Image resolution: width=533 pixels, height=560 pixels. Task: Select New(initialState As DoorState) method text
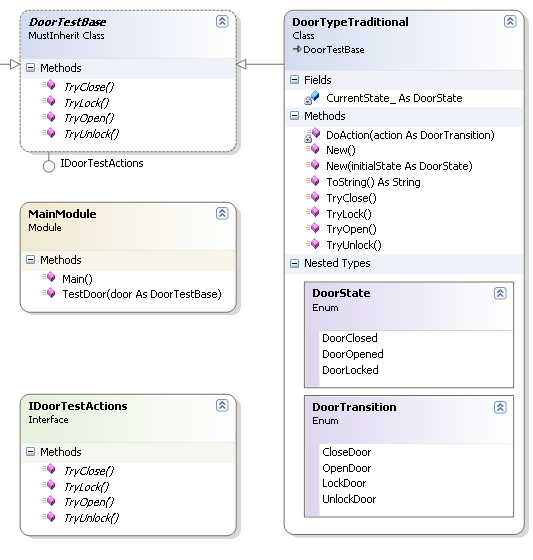click(x=399, y=166)
